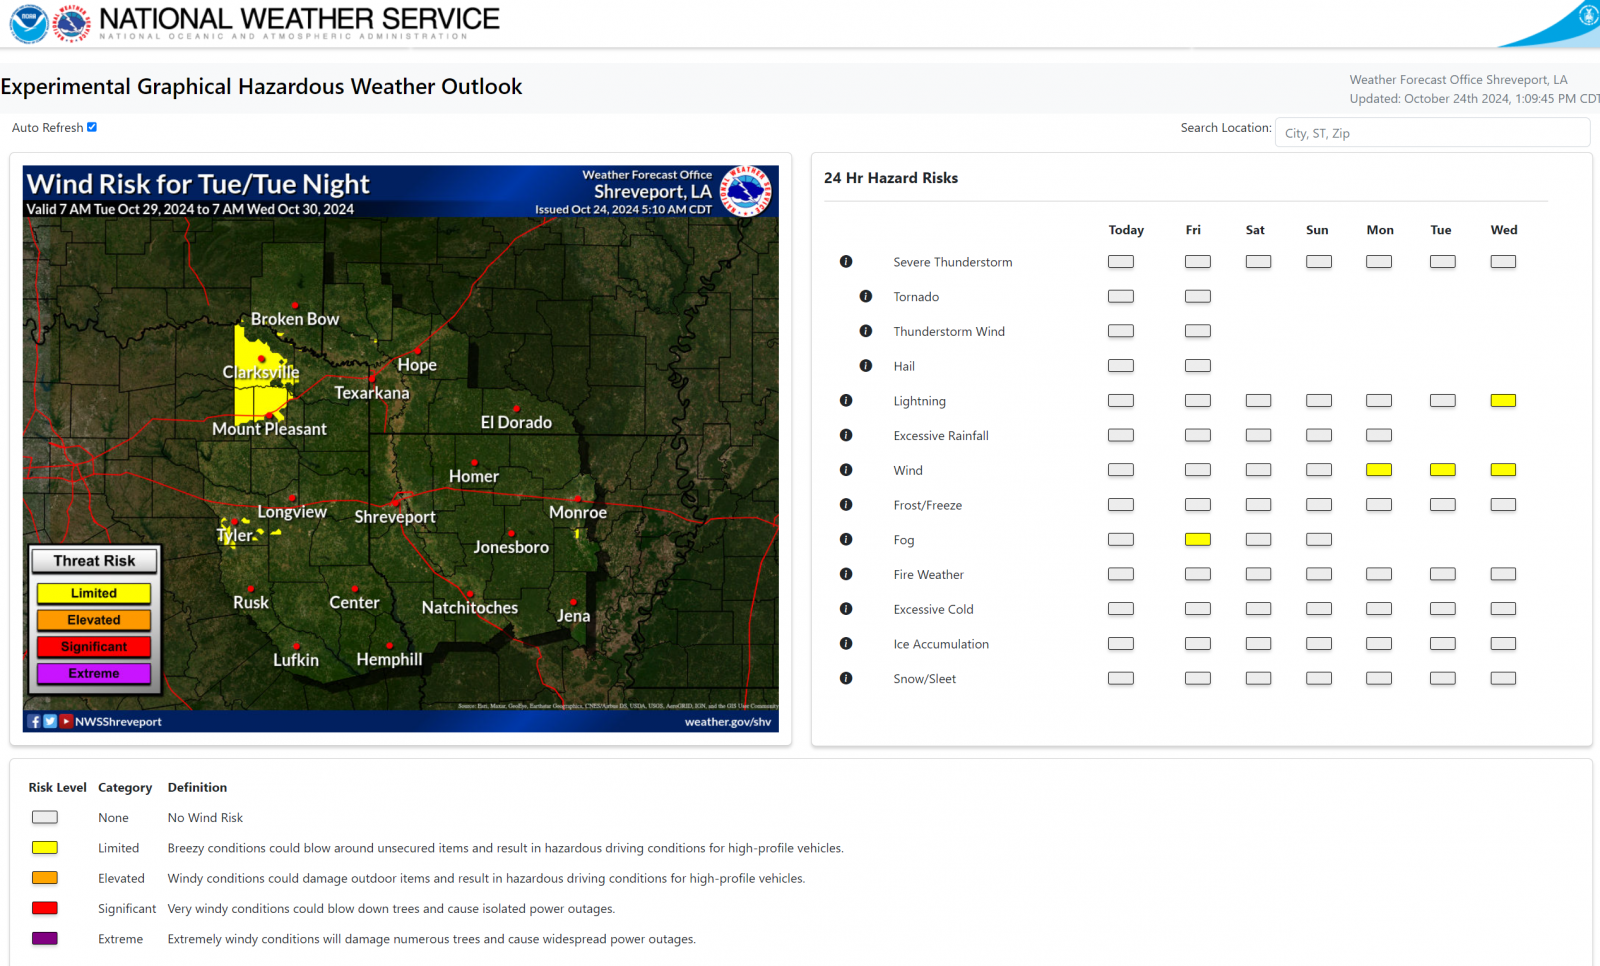Click the None gray swatch in the risk legend table
Screen dimensions: 1600x966
coord(45,817)
